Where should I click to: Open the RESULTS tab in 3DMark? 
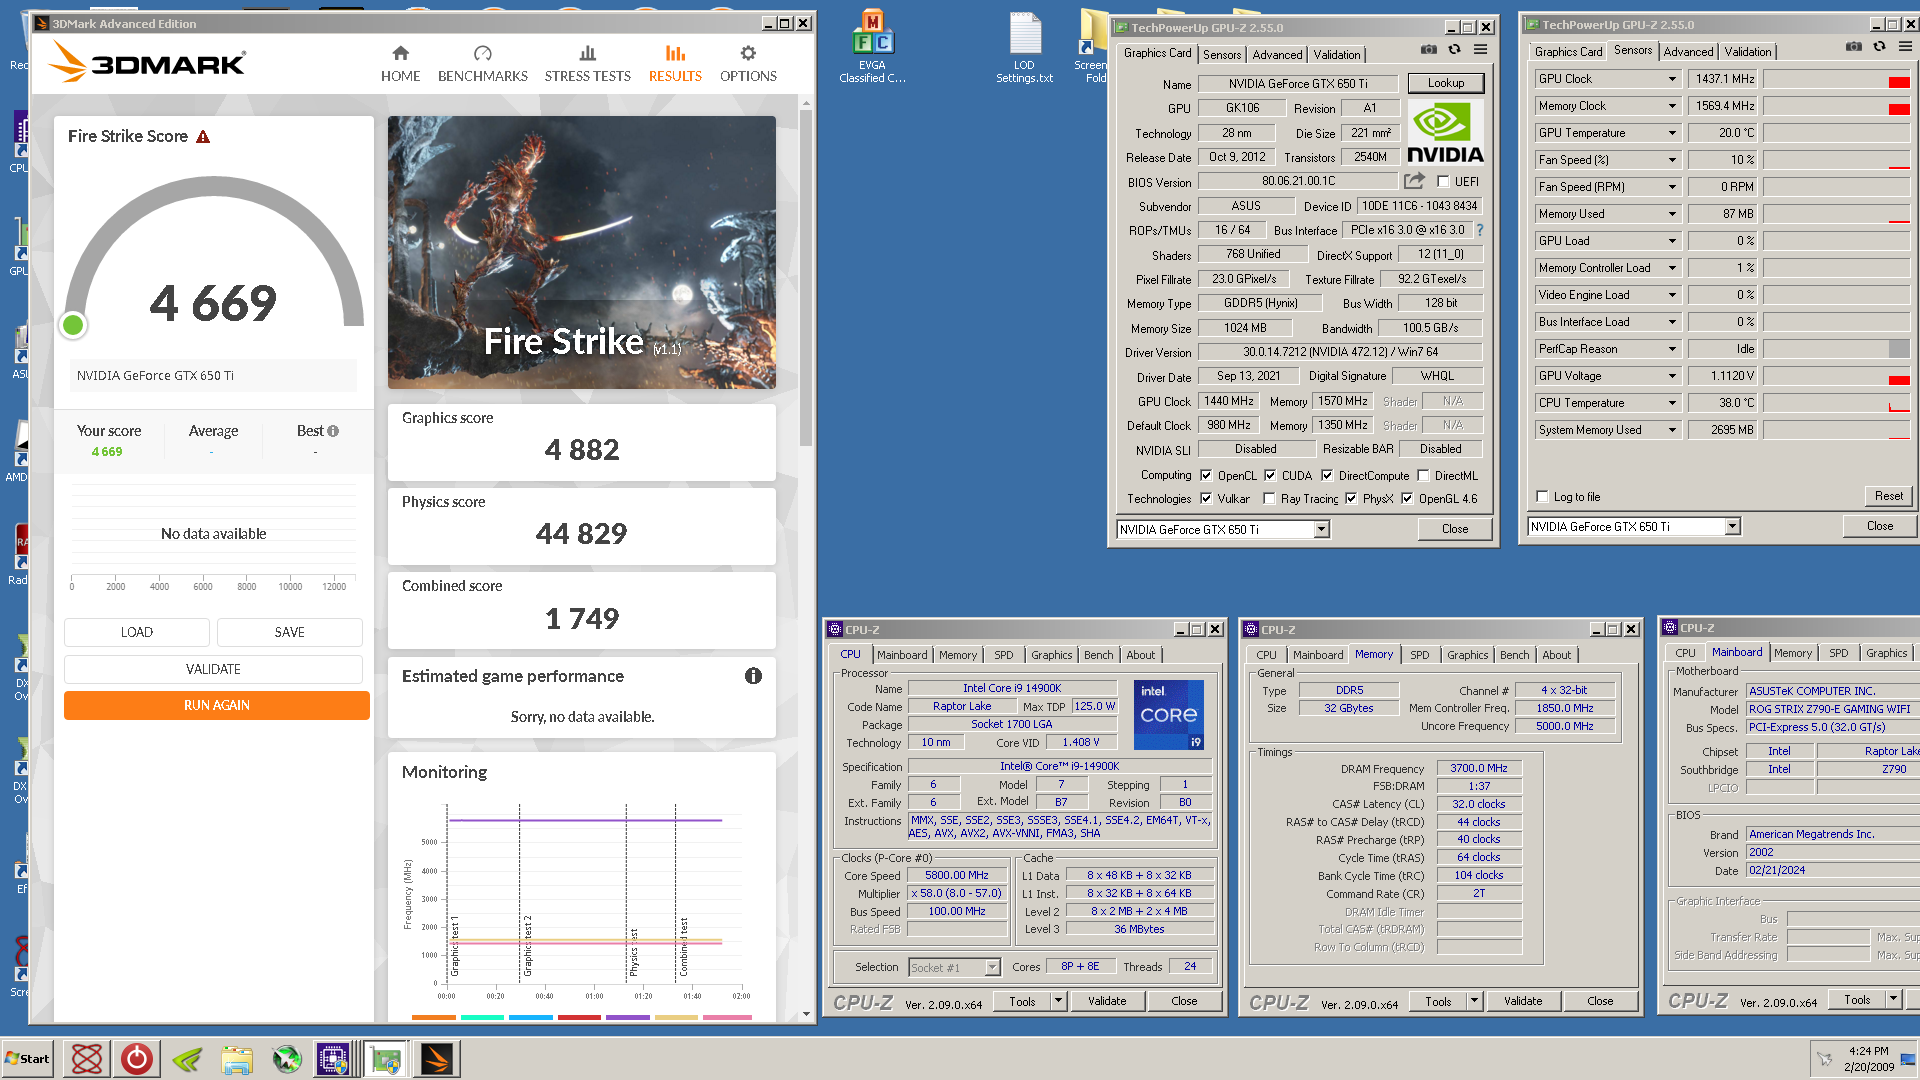click(675, 64)
